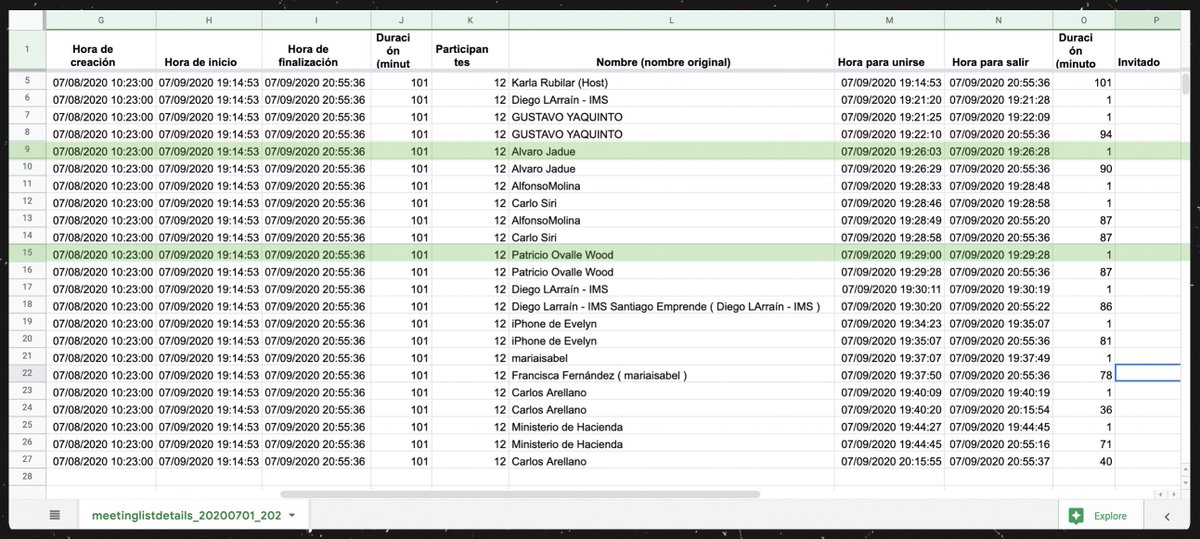
Task: Select column N header
Action: coord(998,19)
